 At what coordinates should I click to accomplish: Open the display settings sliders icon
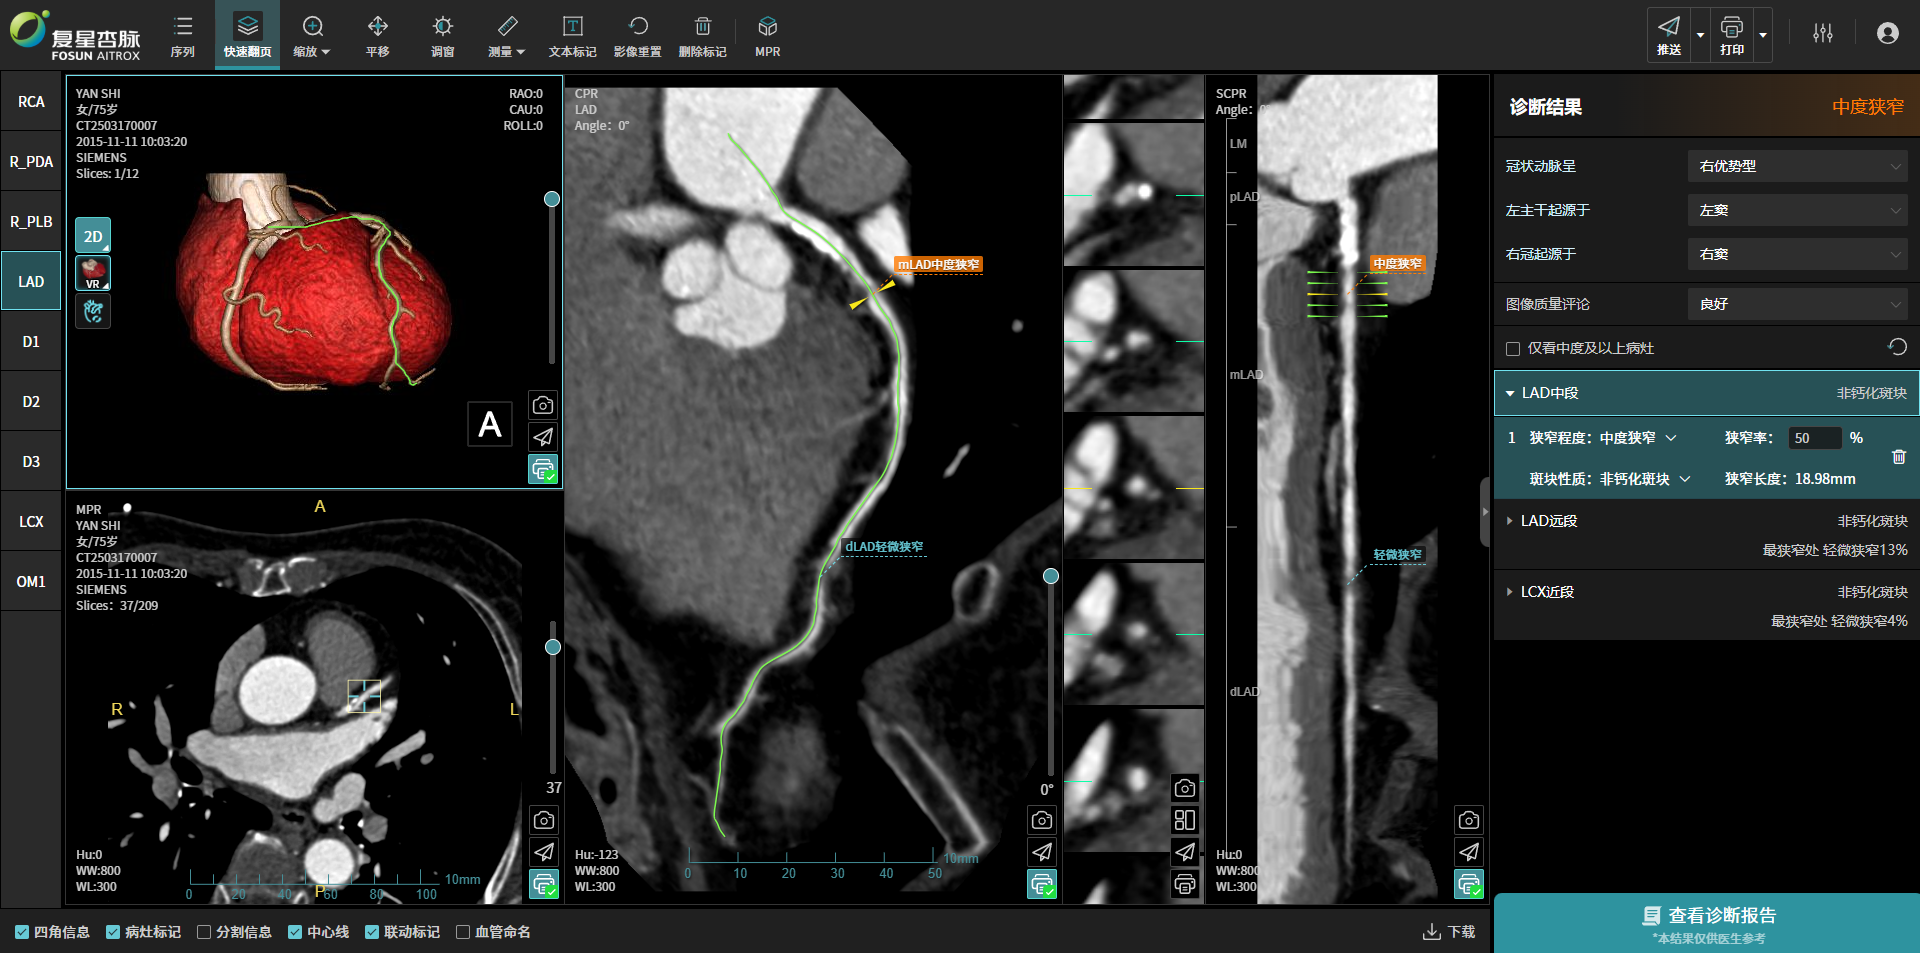coord(1823,33)
